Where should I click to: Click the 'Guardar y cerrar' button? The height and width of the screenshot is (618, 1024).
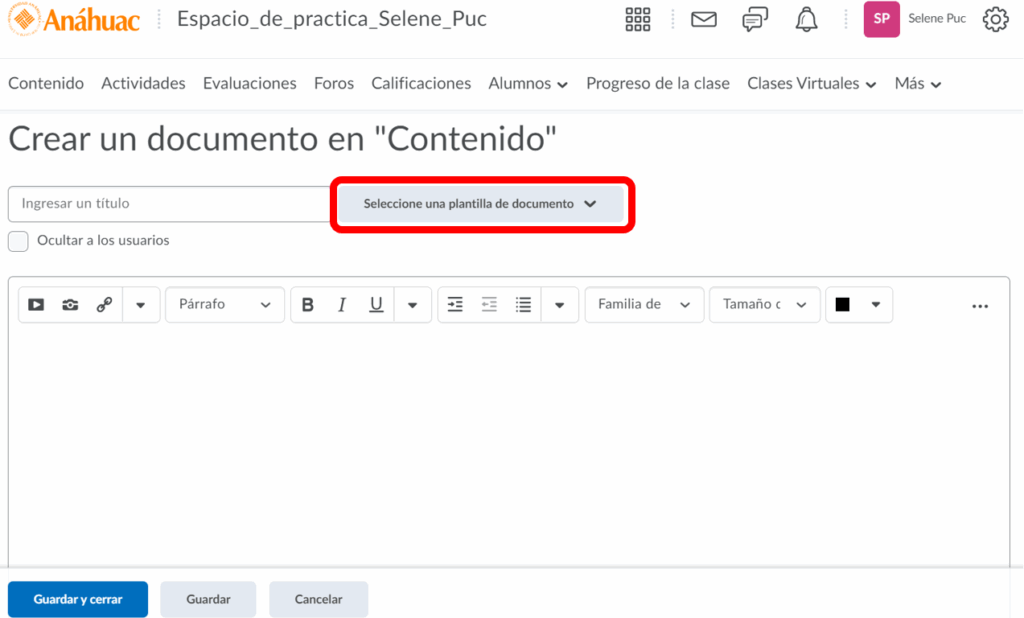[78, 599]
